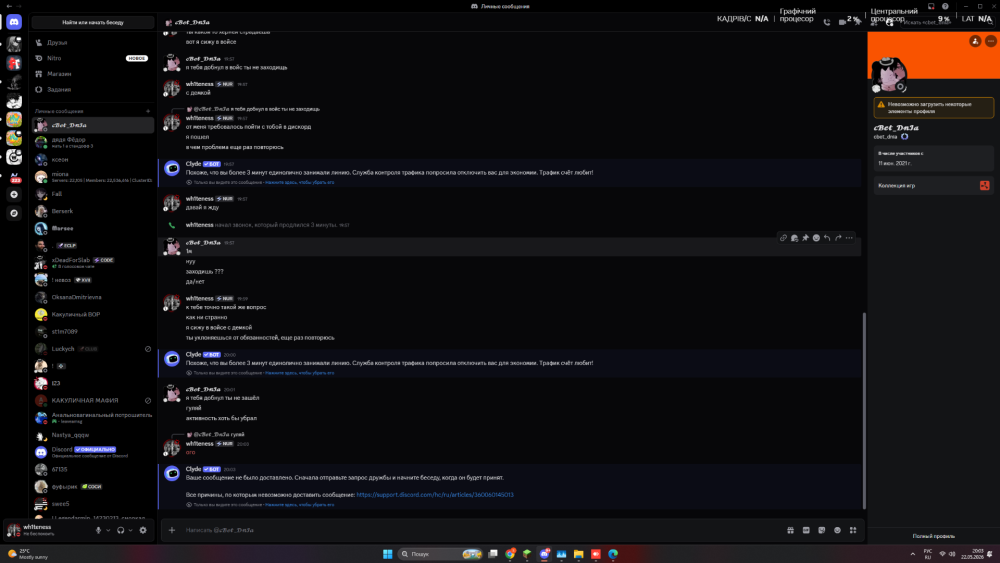Go back with left arrow in title bar
This screenshot has width=1000, height=563.
click(x=9, y=6)
